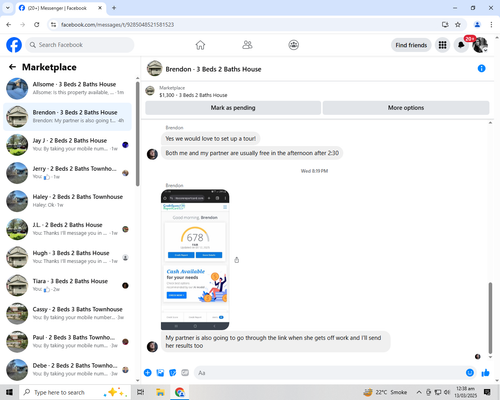The image size is (500, 400).
Task: Open Task View on taskbar
Action: [141, 392]
